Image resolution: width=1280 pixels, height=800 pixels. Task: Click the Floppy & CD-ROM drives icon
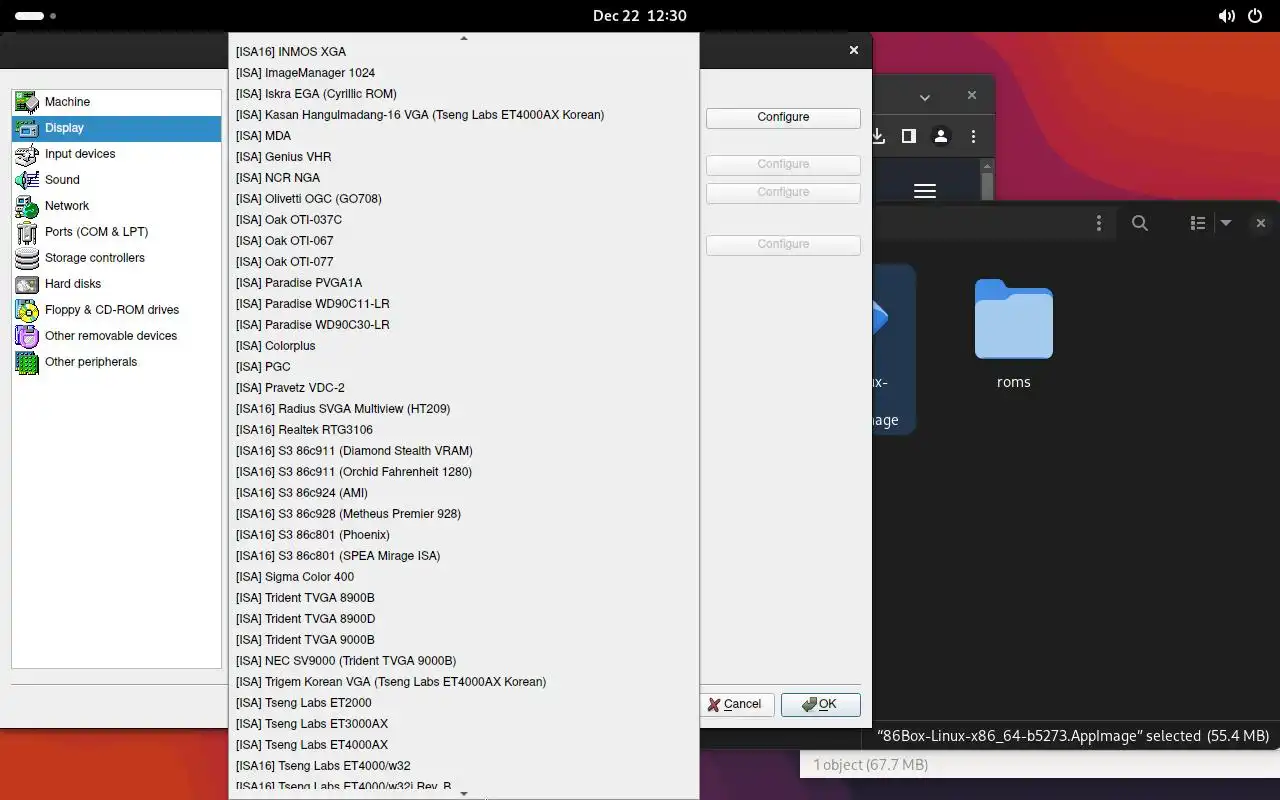[27, 310]
